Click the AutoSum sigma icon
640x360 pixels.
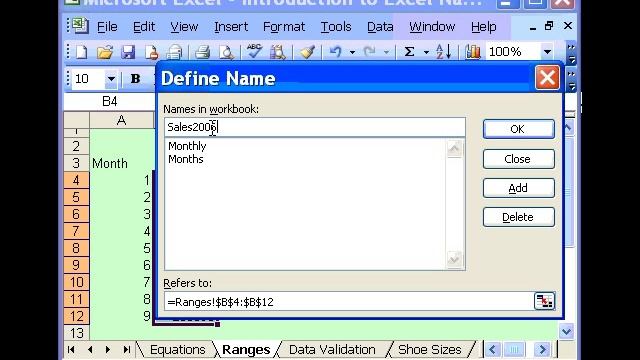tap(409, 52)
